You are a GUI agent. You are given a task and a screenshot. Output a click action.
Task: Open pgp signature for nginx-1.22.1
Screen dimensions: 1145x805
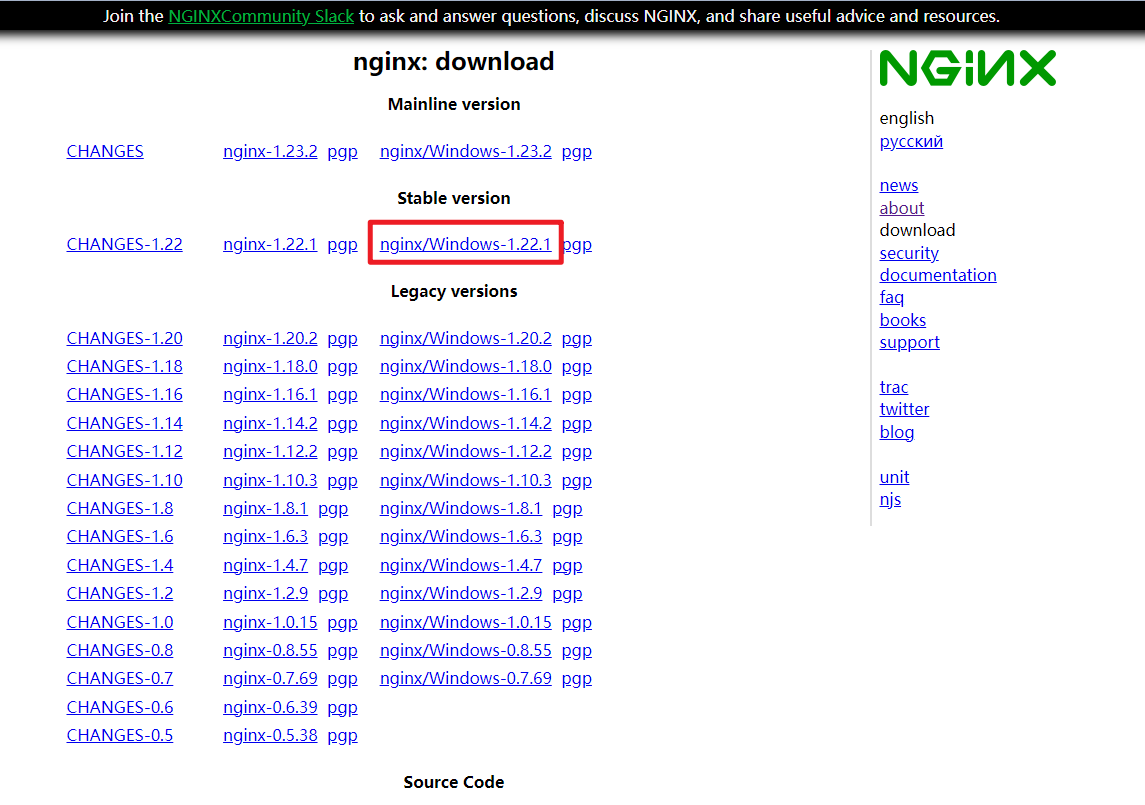click(x=342, y=244)
